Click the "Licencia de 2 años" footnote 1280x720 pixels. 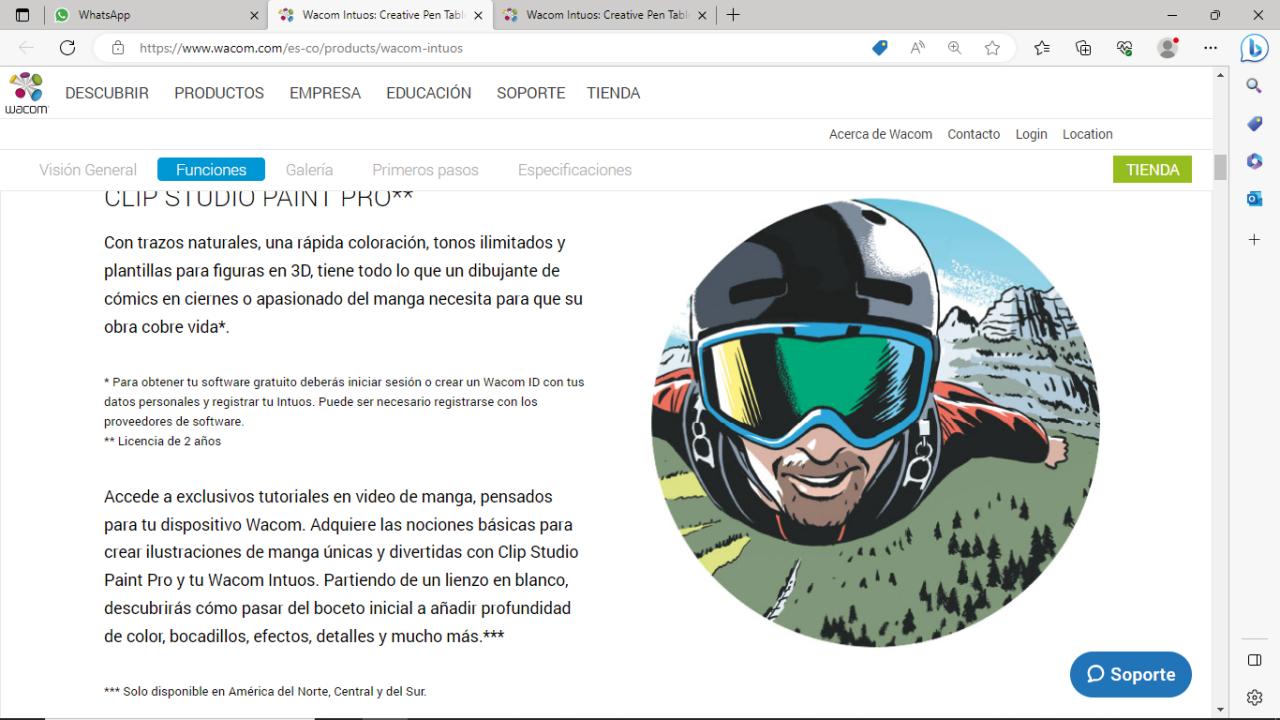point(163,441)
